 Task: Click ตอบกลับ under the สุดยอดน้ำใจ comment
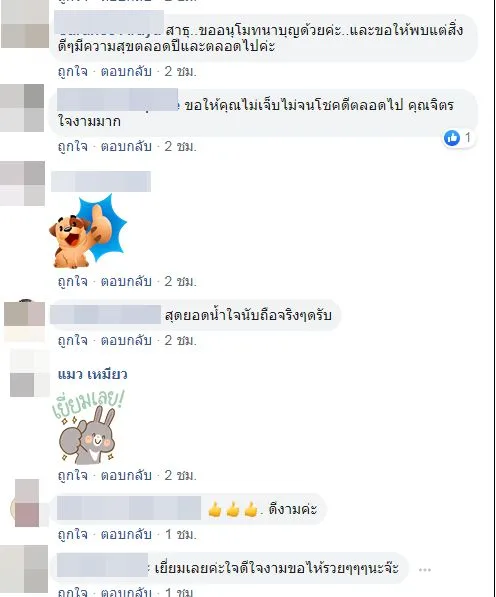pos(126,340)
